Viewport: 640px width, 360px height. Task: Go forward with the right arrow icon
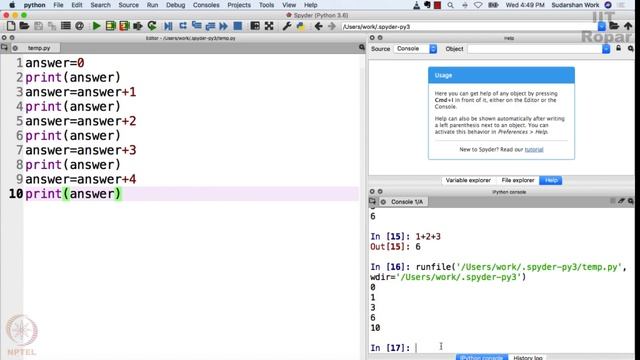[332, 27]
